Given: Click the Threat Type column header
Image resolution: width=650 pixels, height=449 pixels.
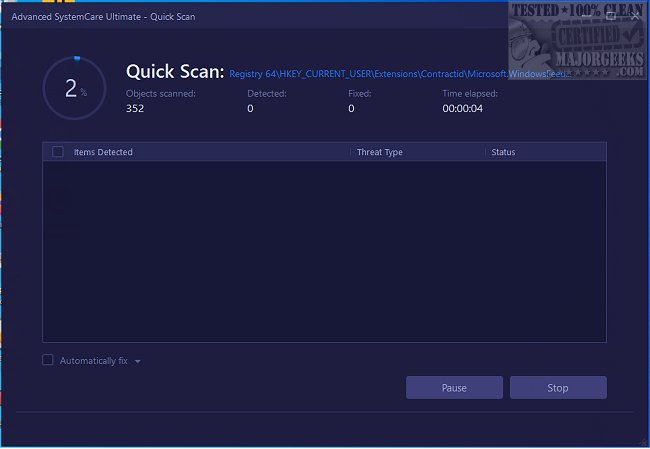Looking at the screenshot, I should click(380, 152).
